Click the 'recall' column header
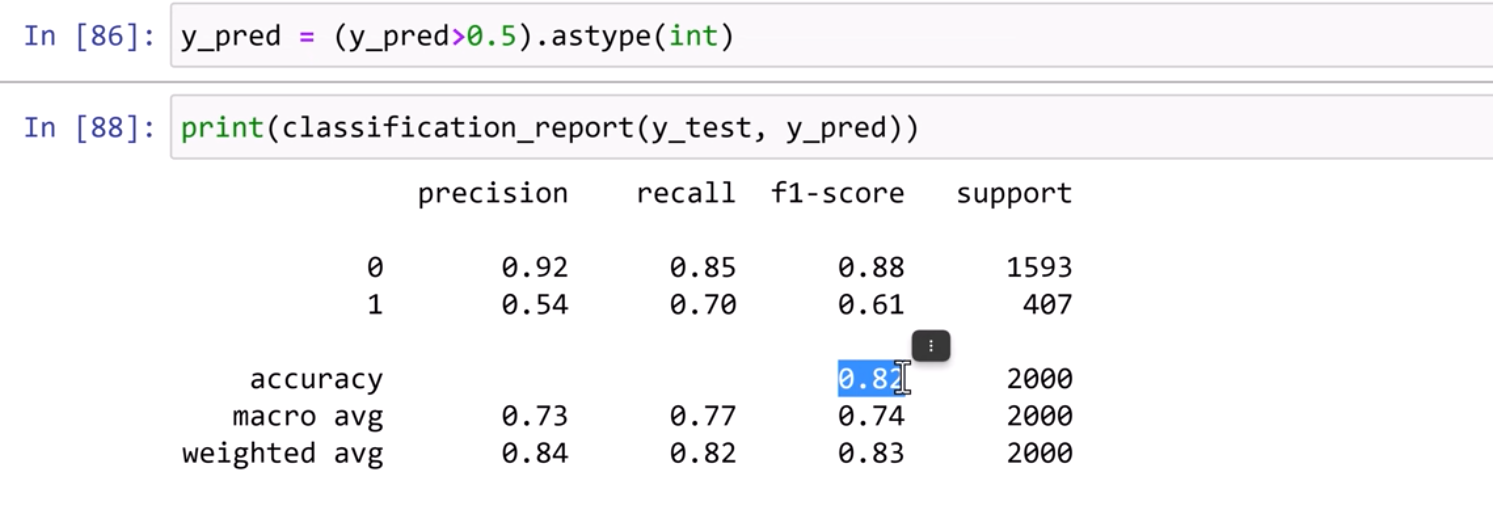This screenshot has width=1493, height=529. 685,193
